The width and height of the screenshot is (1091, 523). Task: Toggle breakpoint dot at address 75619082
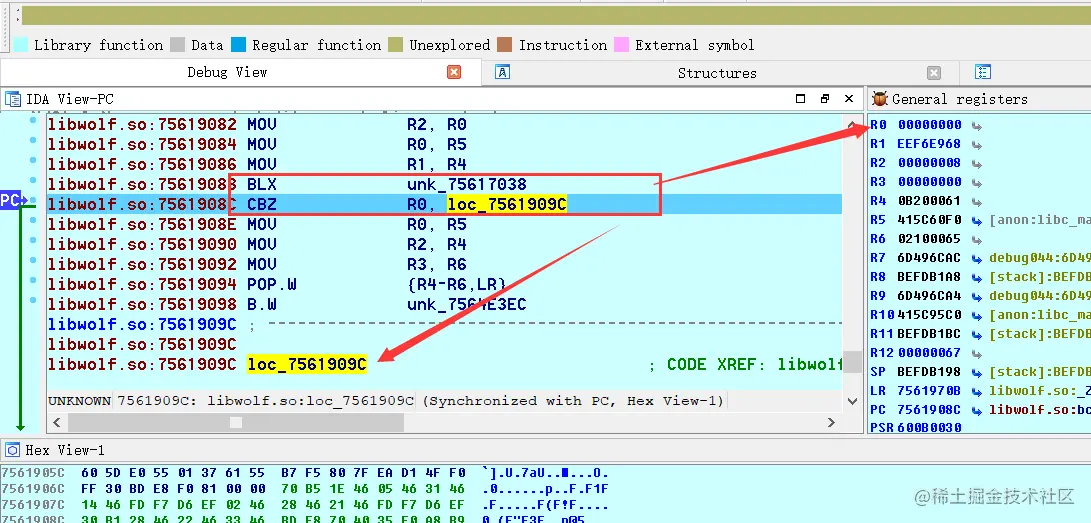tap(33, 121)
